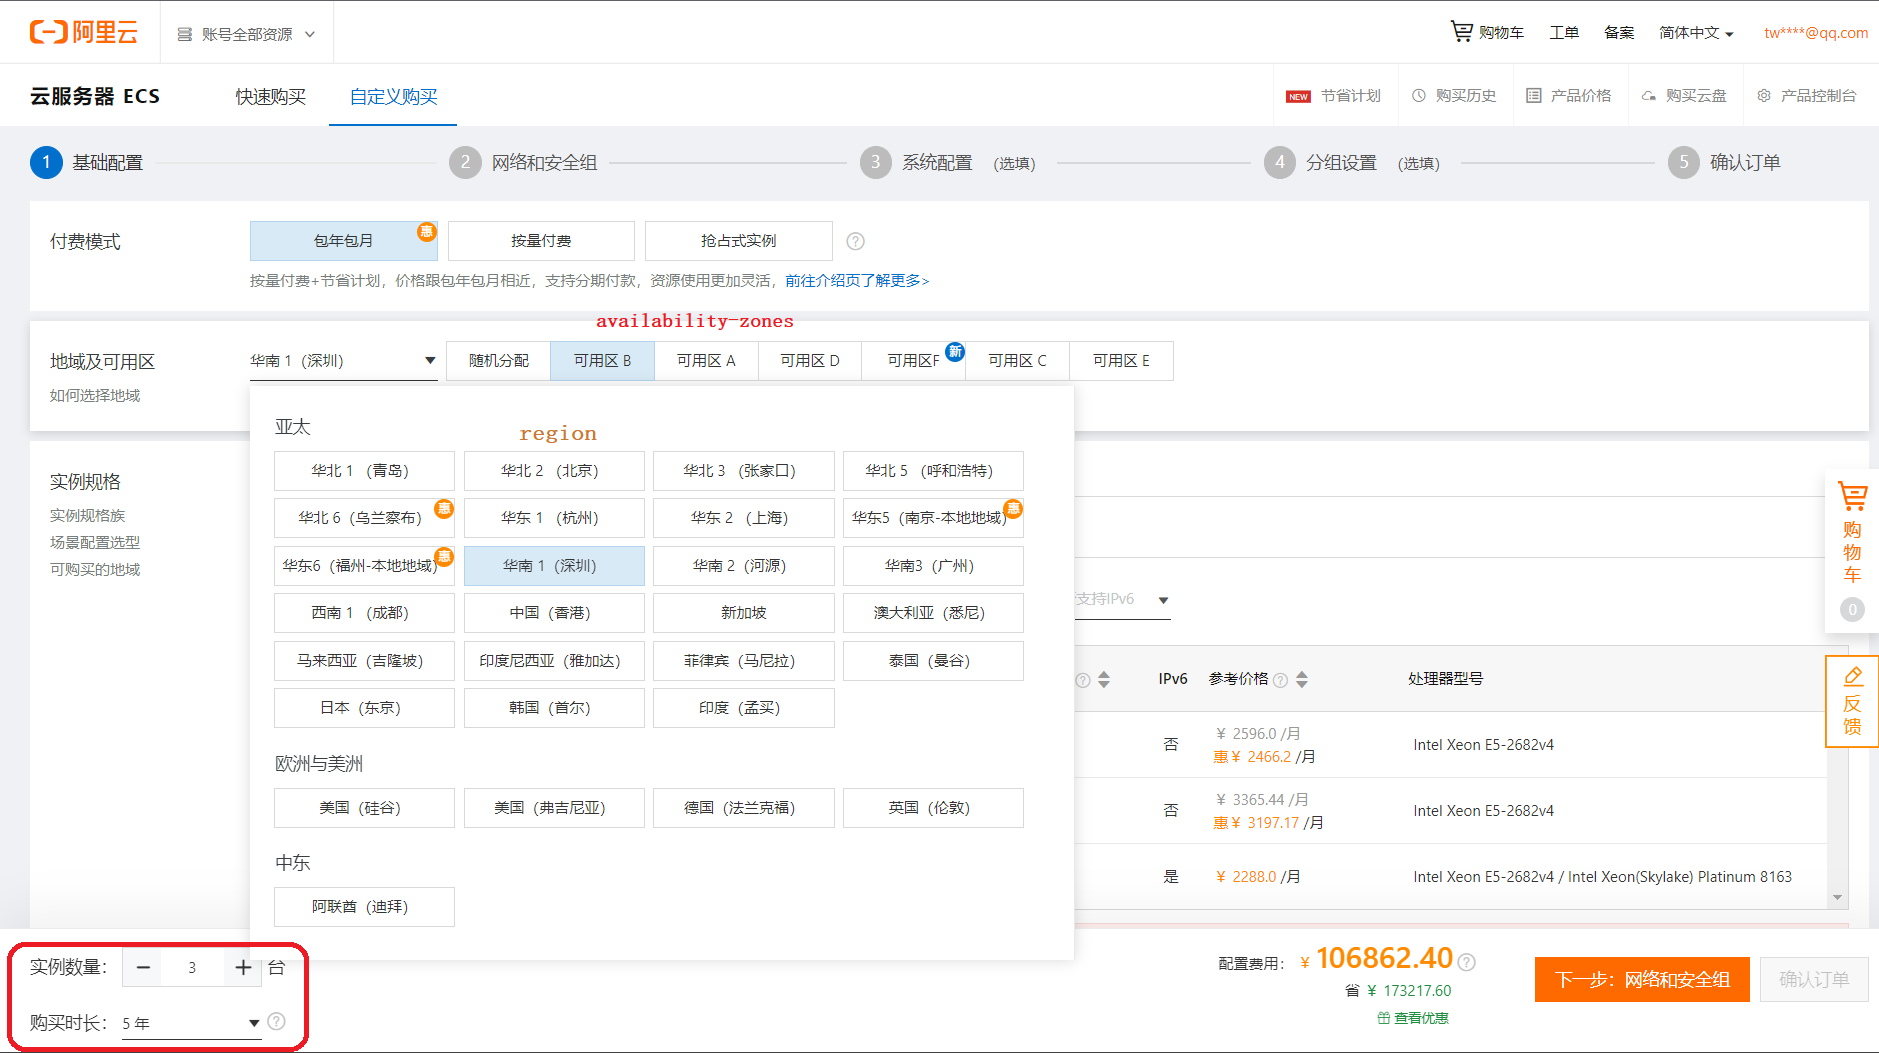1879x1053 pixels.
Task: Open 可购买的地域 link
Action: [95, 570]
